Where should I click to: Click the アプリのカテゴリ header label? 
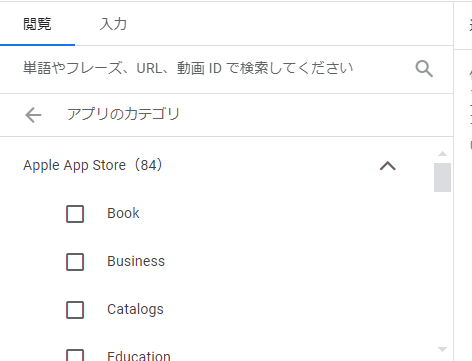tap(123, 114)
